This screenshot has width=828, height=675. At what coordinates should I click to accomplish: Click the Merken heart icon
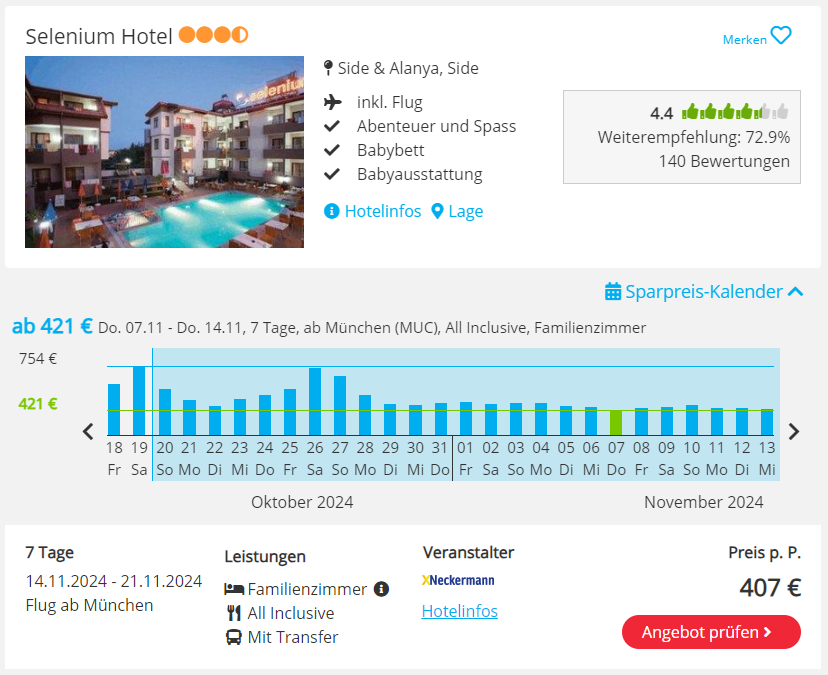(780, 36)
